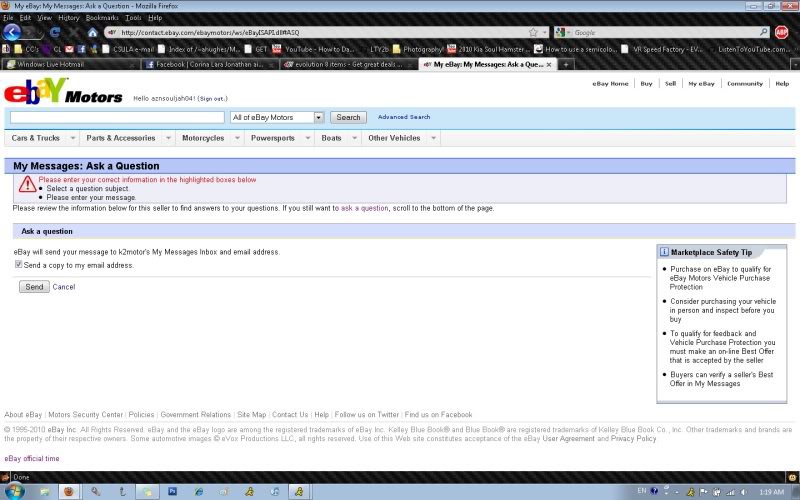The image size is (800, 500).
Task: Open Internet Explorer from the taskbar
Action: coord(198,491)
